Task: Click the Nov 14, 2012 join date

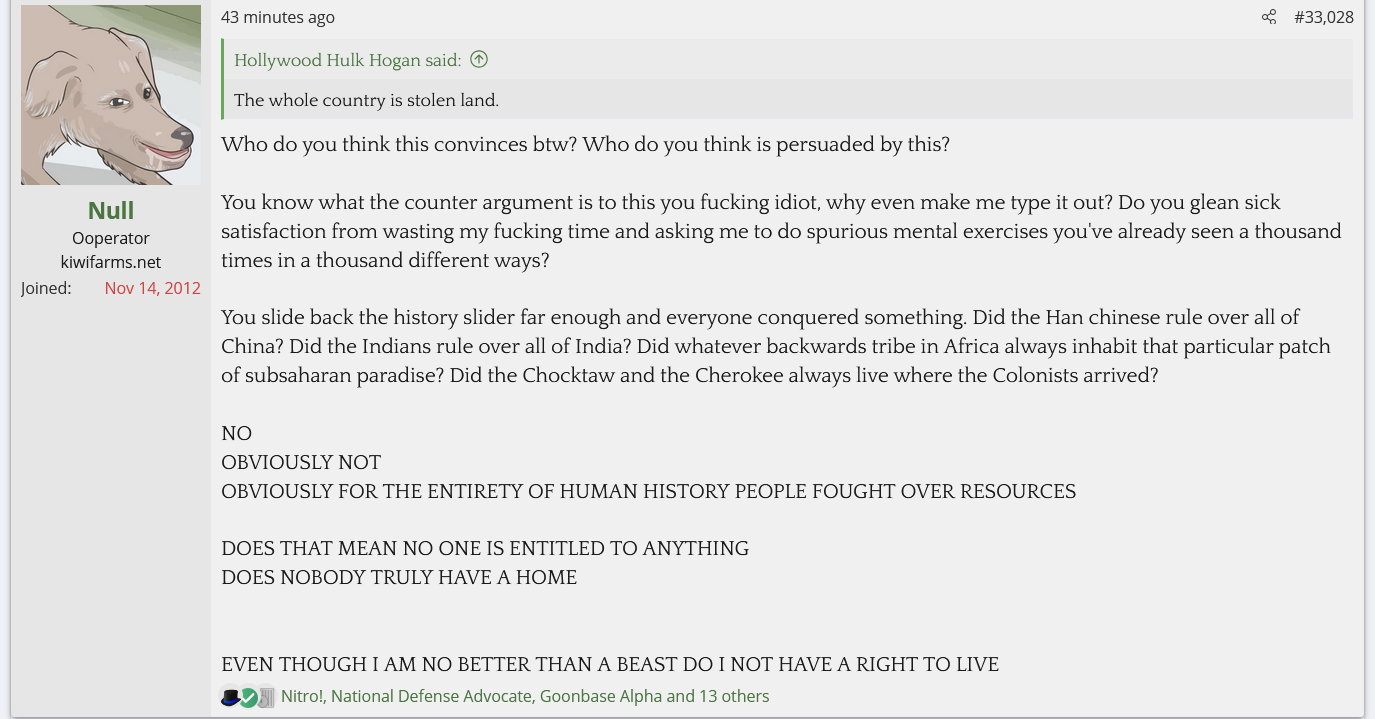Action: tap(152, 288)
